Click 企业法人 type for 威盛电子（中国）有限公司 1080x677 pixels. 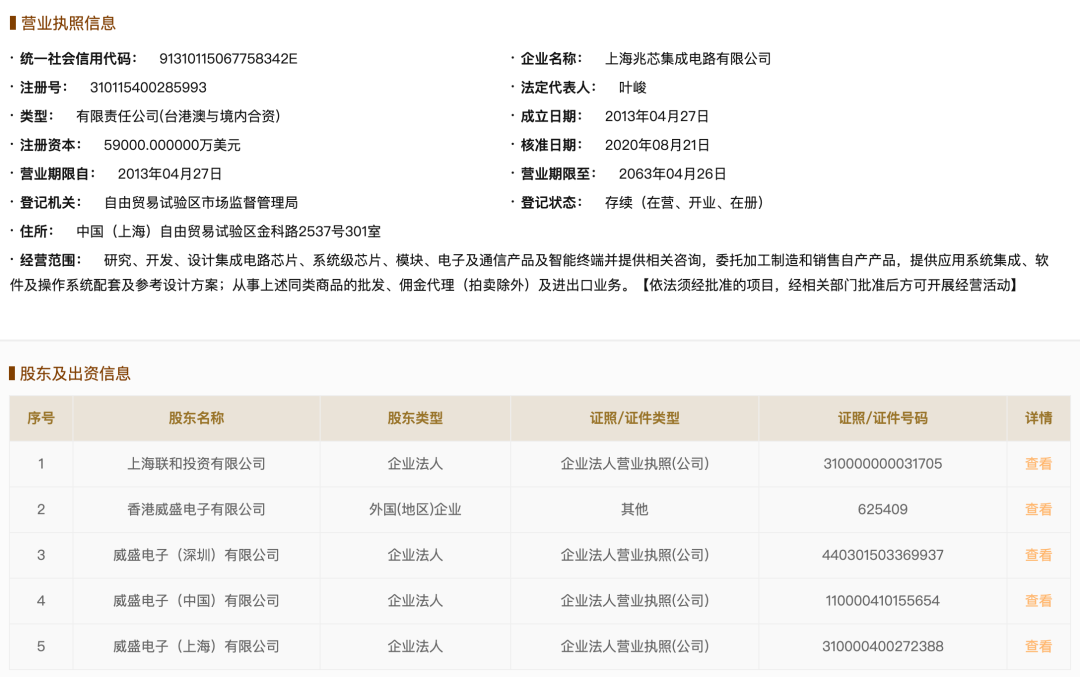tap(415, 601)
